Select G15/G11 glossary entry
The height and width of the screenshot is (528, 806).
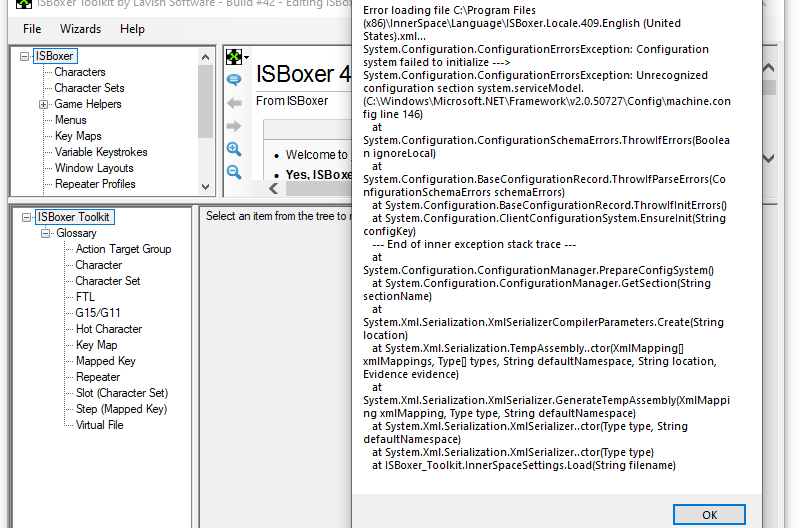98,313
